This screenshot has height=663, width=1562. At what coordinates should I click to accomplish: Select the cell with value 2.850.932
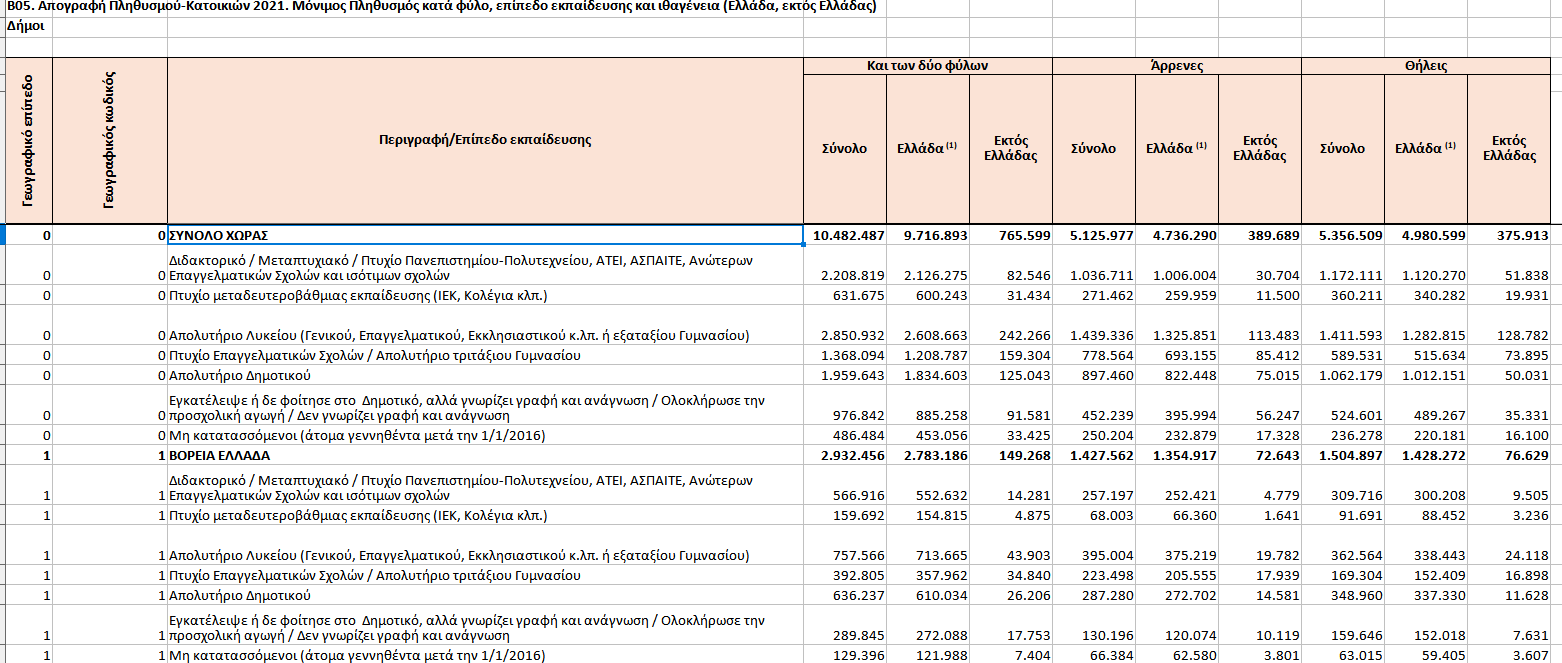click(845, 335)
